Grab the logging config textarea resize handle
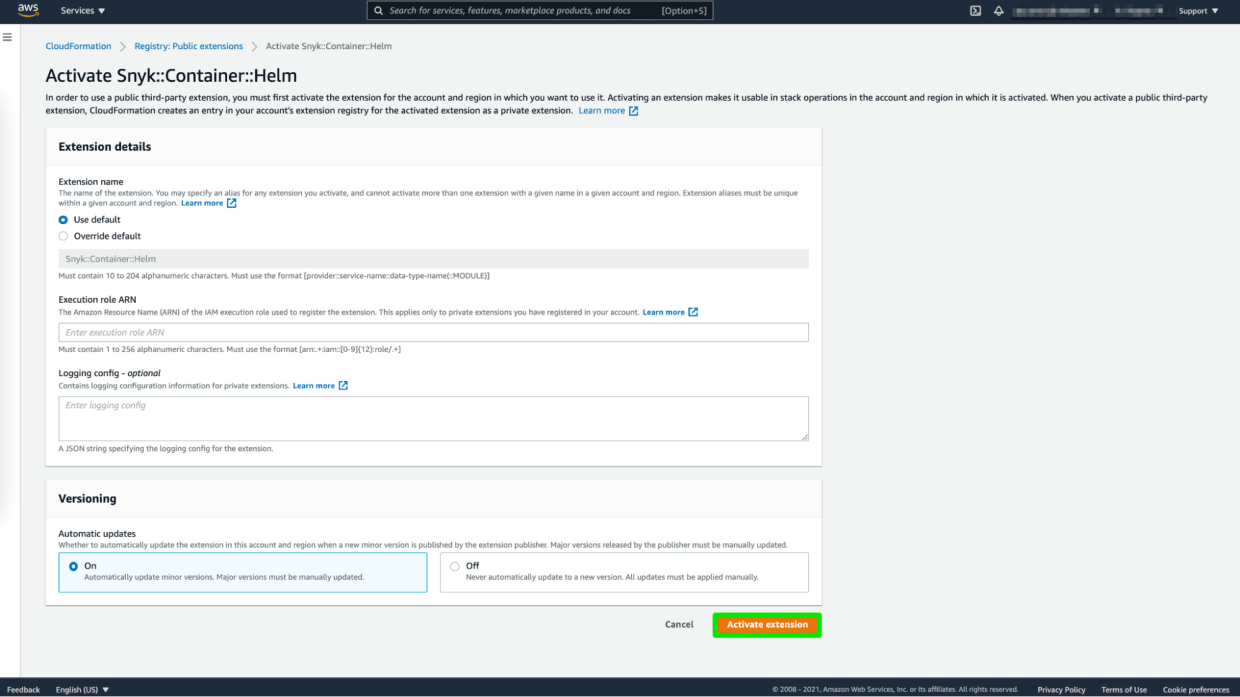Image resolution: width=1240 pixels, height=697 pixels. point(804,436)
